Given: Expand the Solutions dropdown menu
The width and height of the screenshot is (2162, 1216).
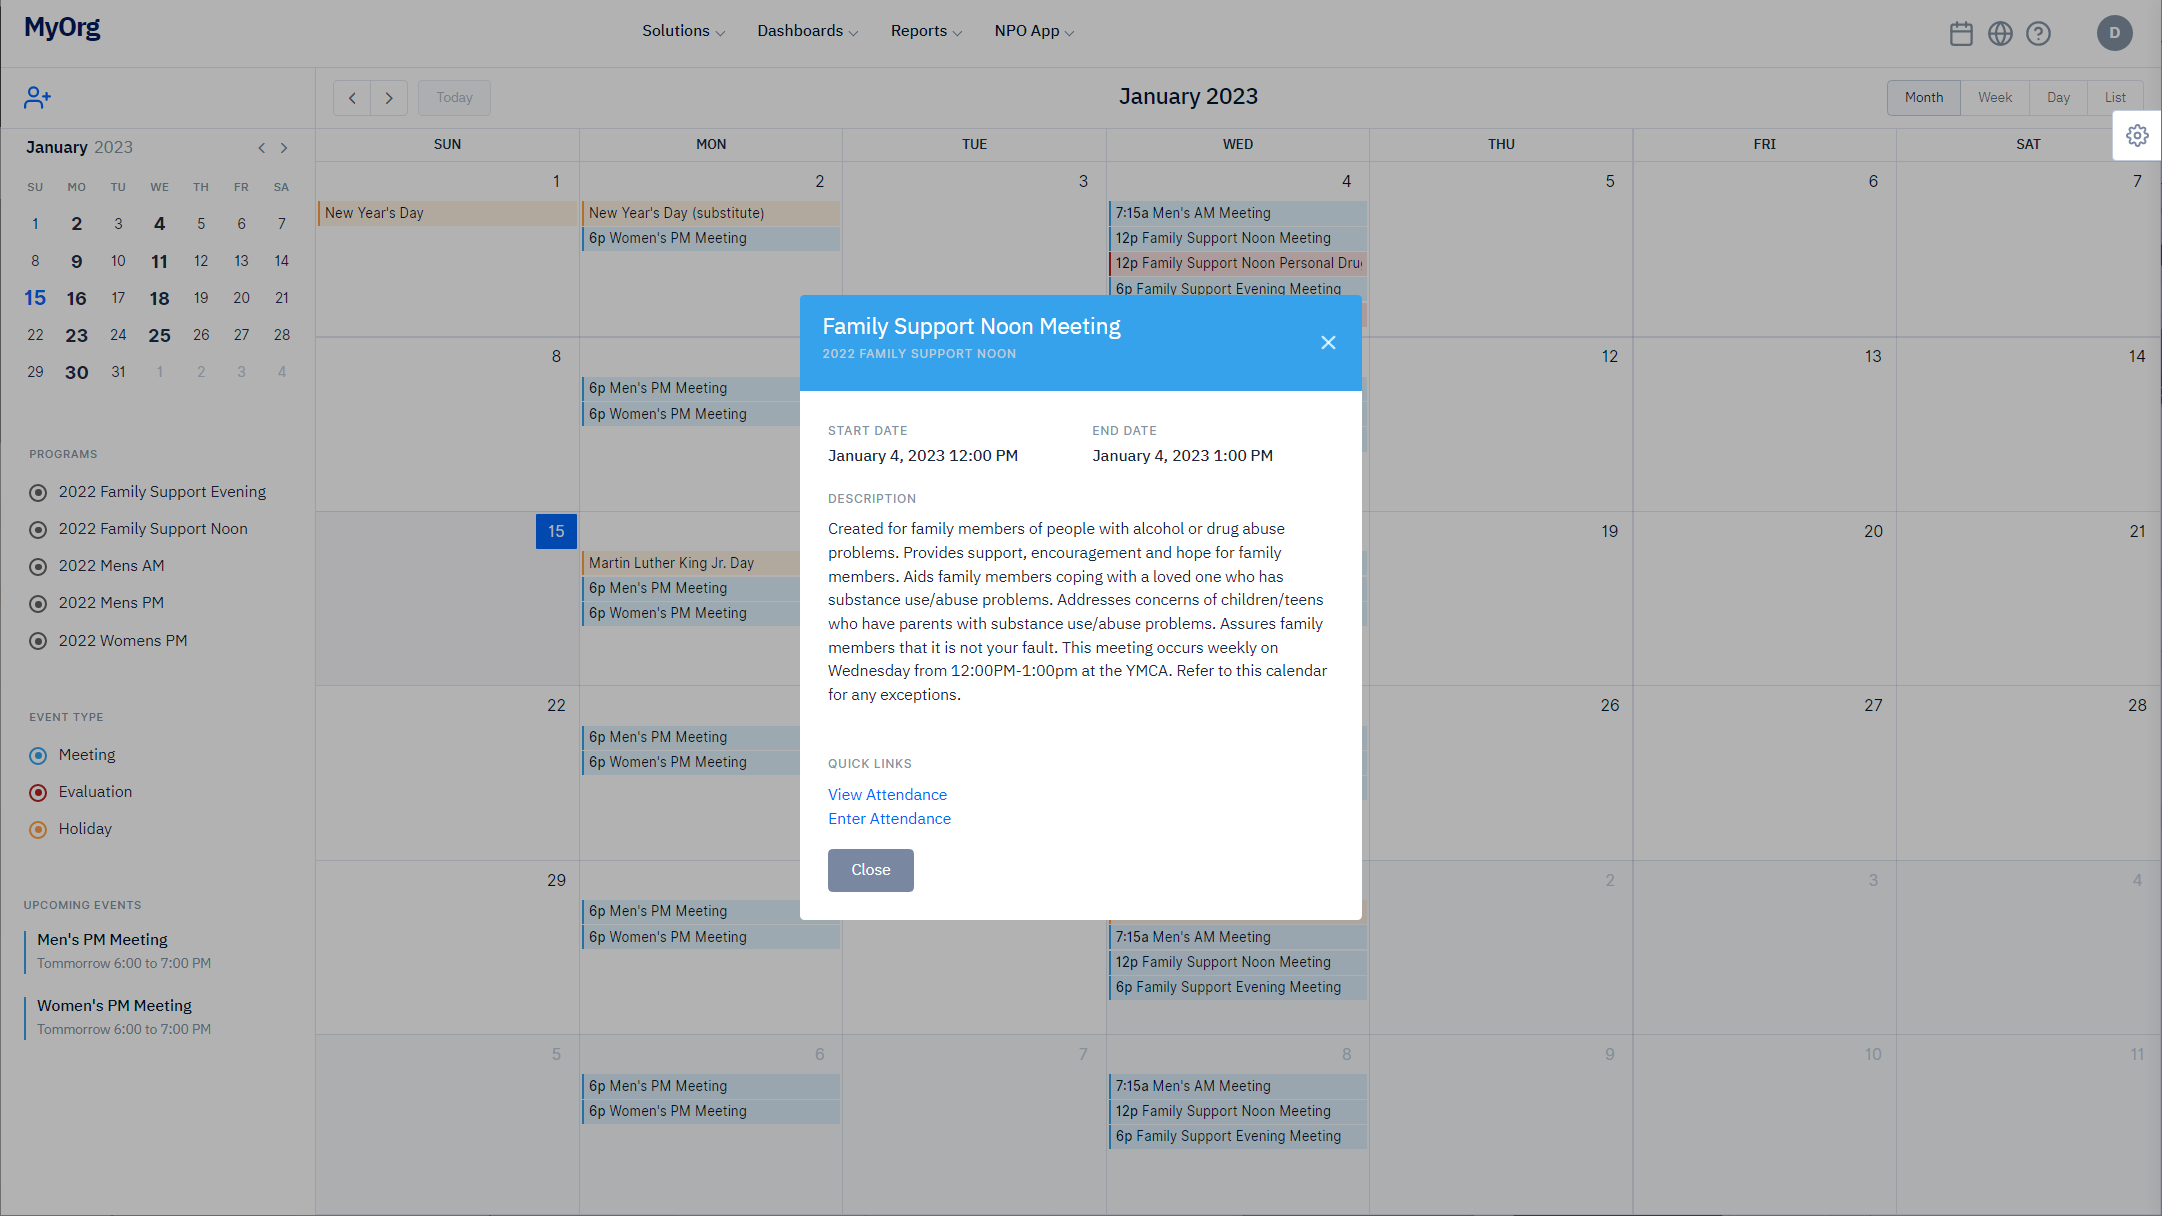Looking at the screenshot, I should [x=683, y=31].
